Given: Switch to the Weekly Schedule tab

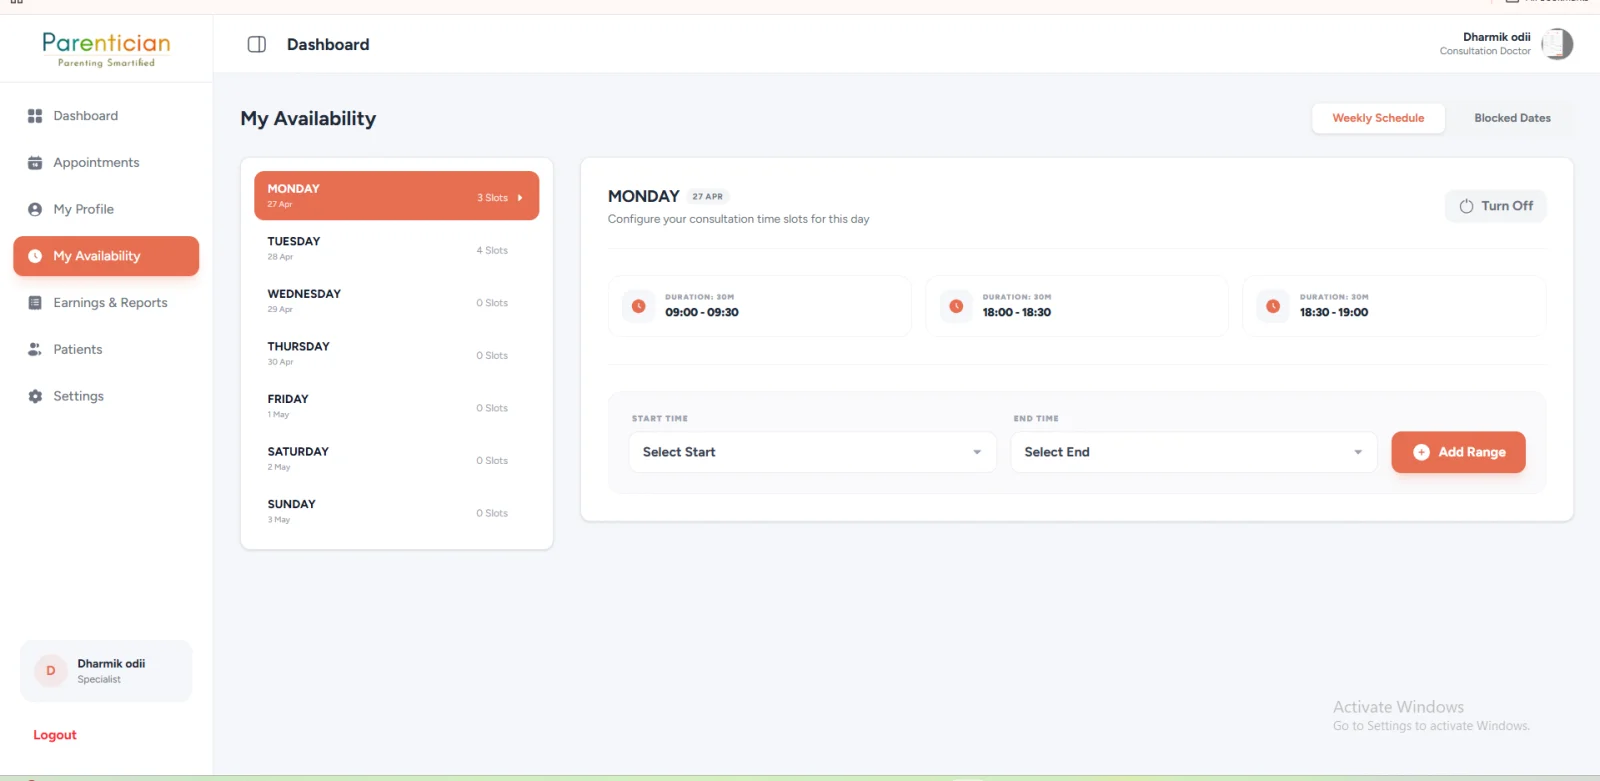Looking at the screenshot, I should (x=1378, y=118).
